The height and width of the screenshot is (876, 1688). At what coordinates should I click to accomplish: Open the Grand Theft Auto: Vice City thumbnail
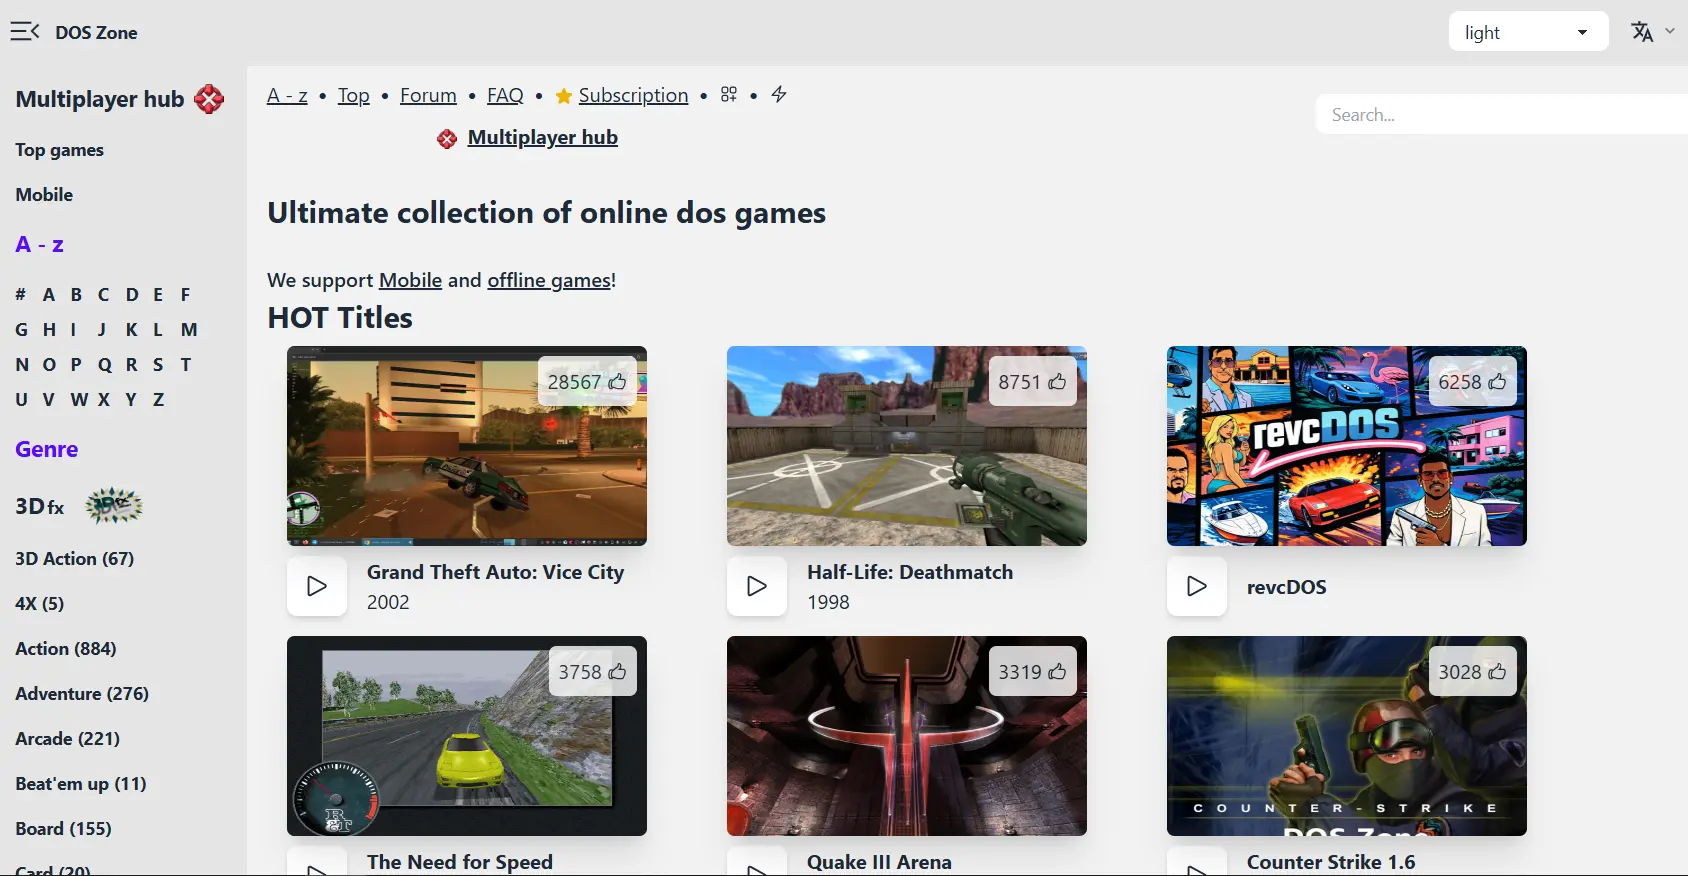467,446
